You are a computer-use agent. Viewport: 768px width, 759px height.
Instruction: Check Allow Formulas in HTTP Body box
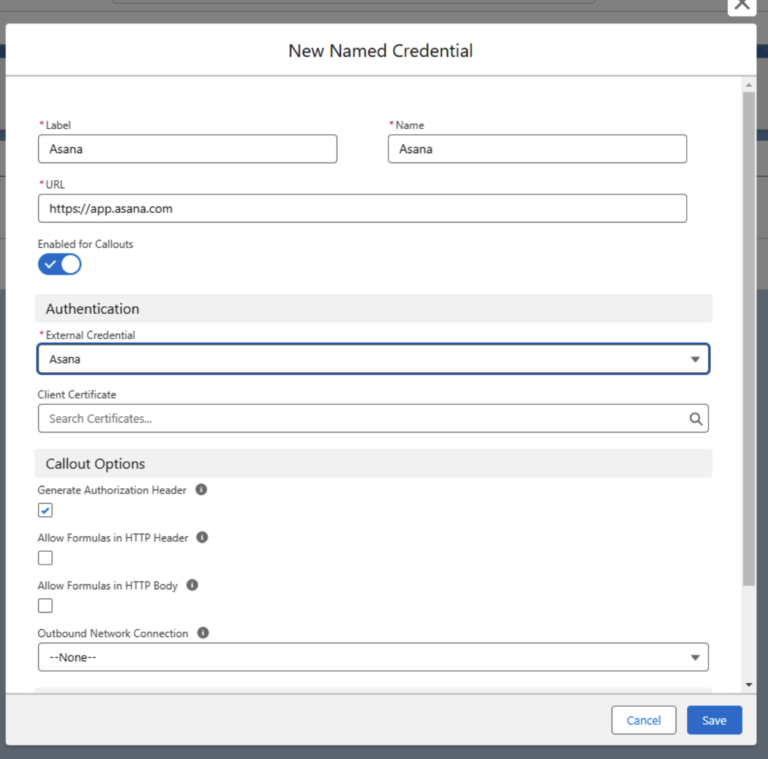coord(46,605)
